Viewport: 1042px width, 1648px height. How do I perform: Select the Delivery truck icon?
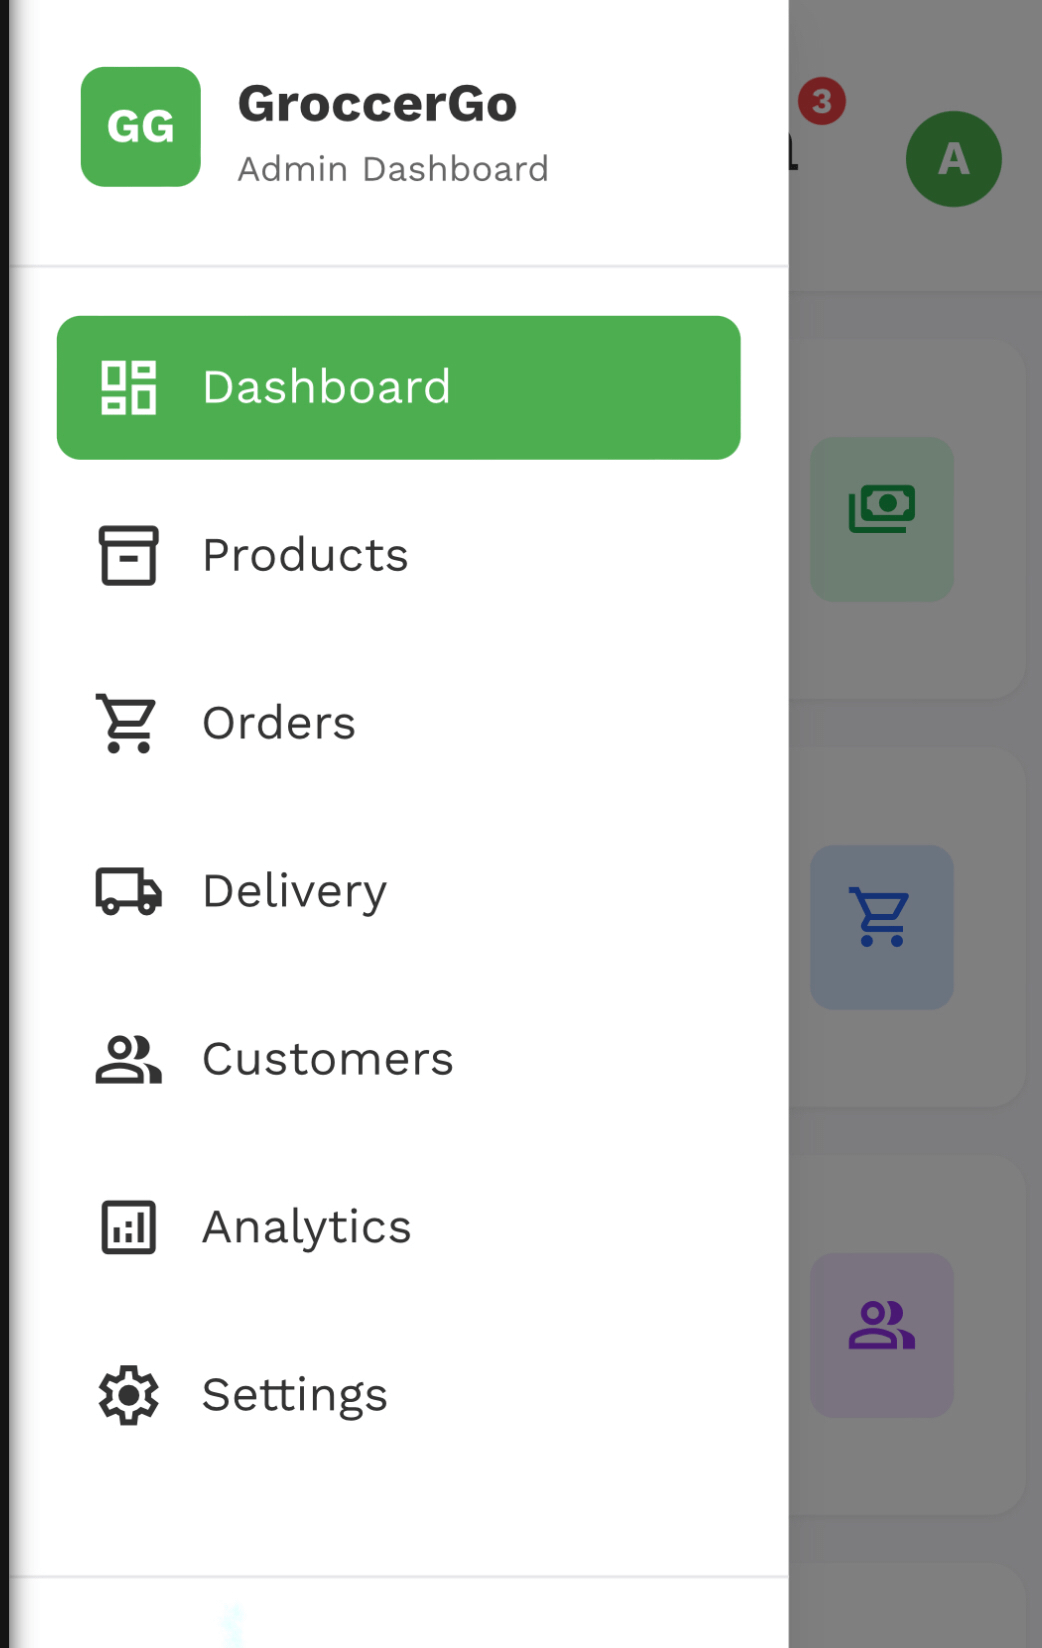coord(128,891)
